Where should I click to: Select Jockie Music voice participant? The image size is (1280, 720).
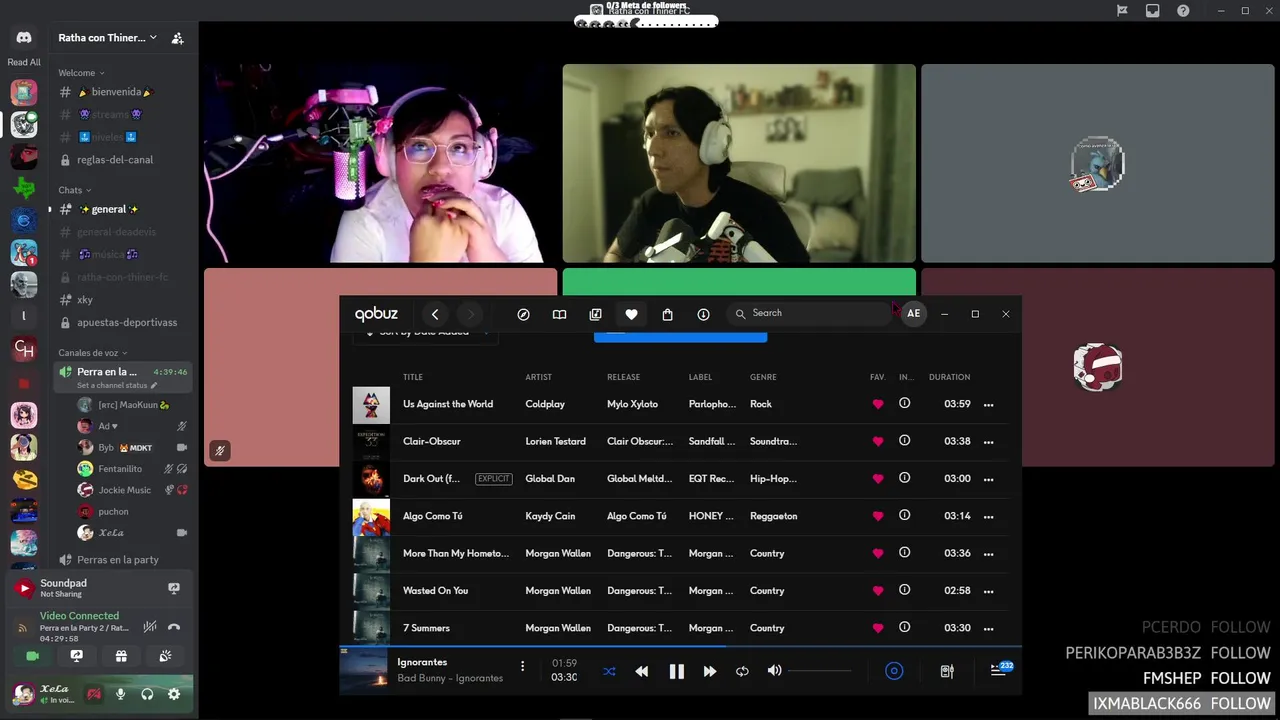click(x=125, y=490)
